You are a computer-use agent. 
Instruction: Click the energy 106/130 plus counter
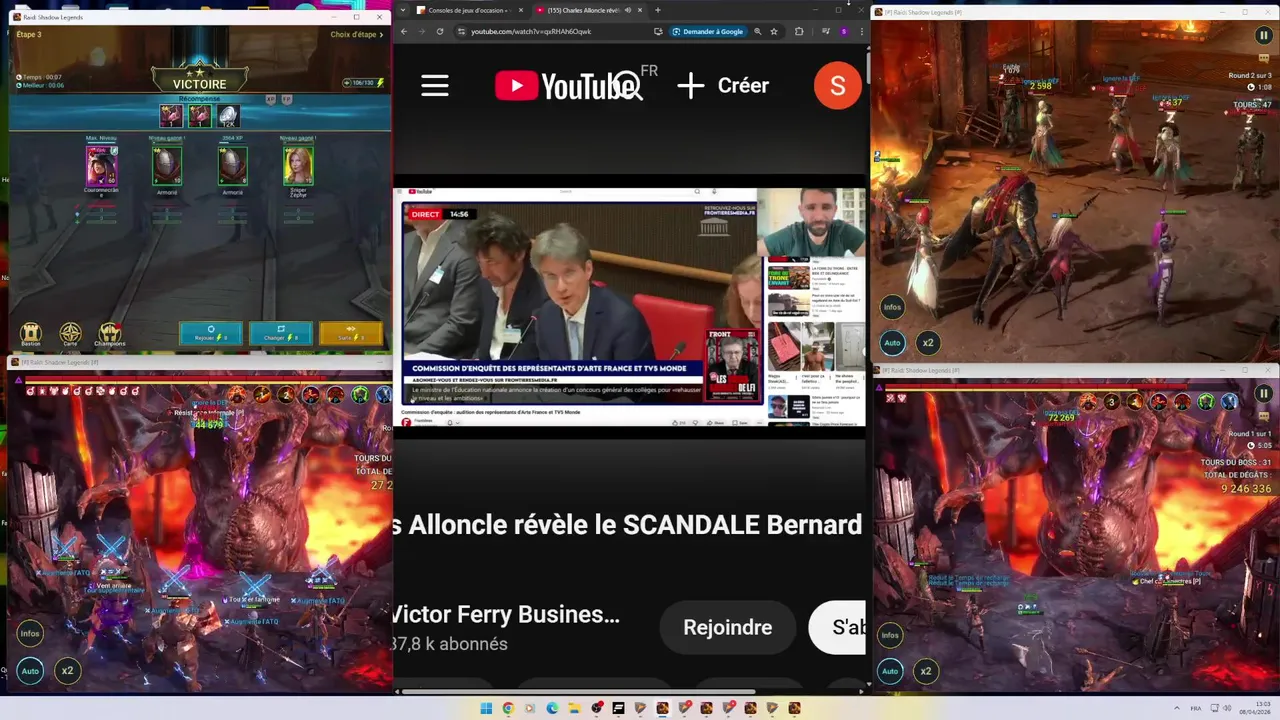(364, 83)
